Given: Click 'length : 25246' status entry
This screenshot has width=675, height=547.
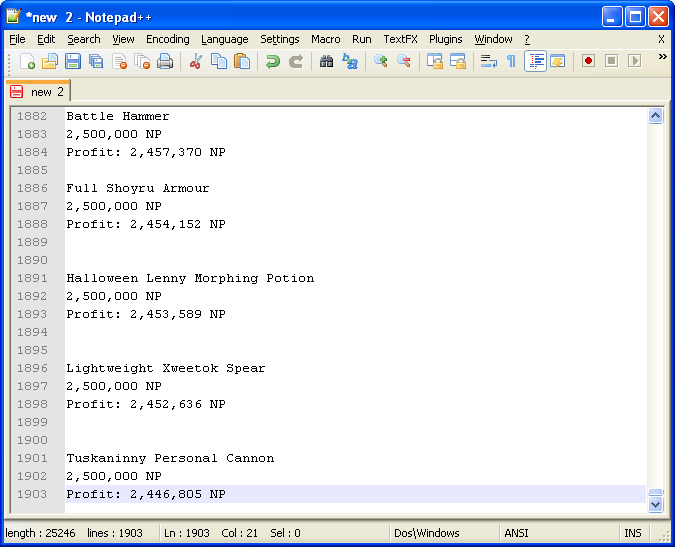Looking at the screenshot, I should click(x=40, y=533).
